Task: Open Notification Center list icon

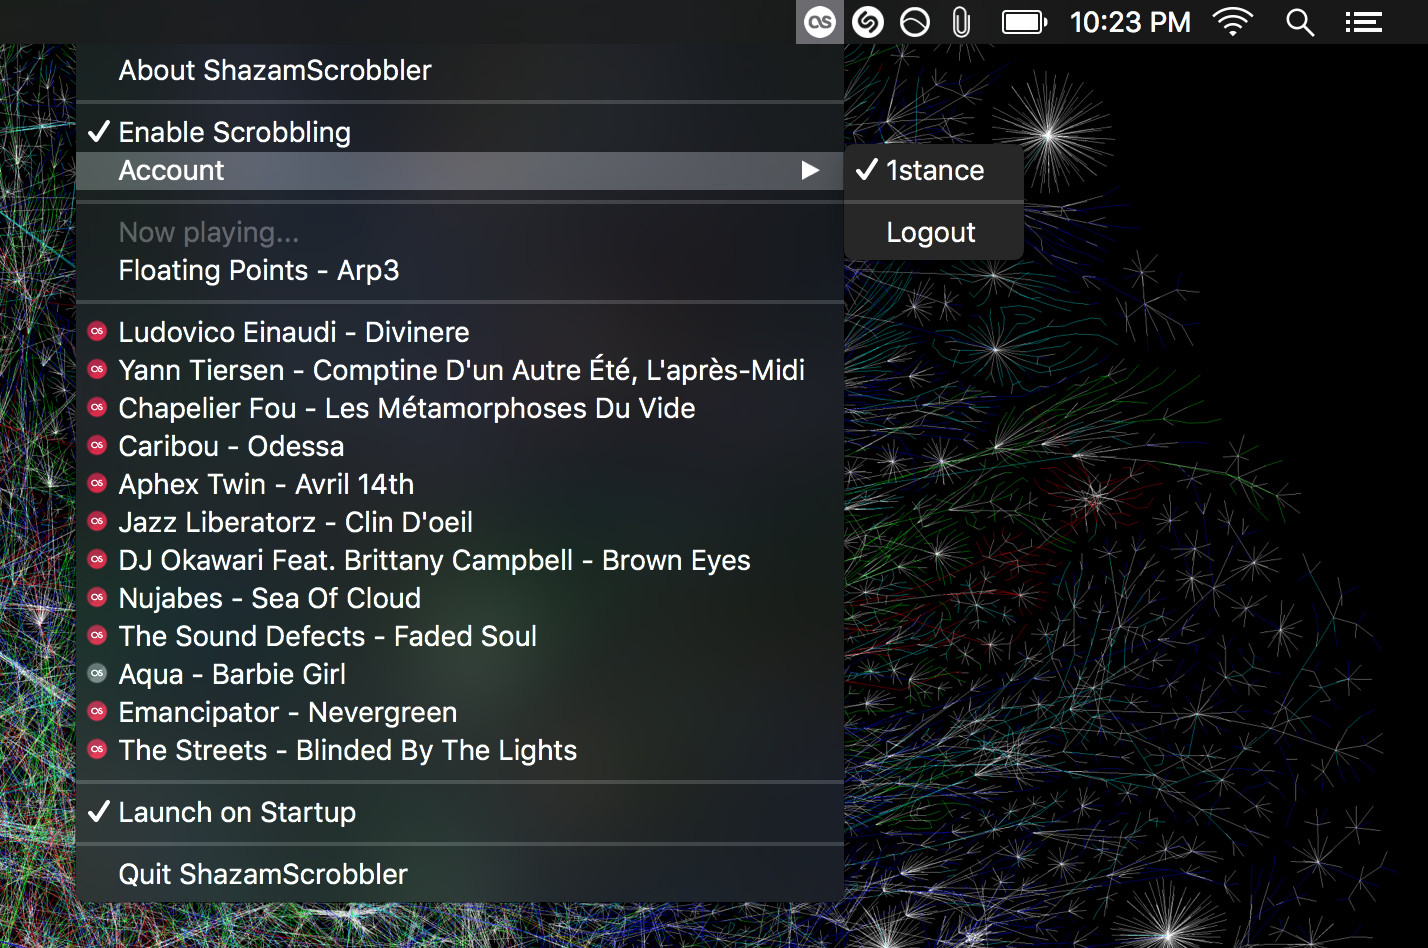Action: 1363,22
